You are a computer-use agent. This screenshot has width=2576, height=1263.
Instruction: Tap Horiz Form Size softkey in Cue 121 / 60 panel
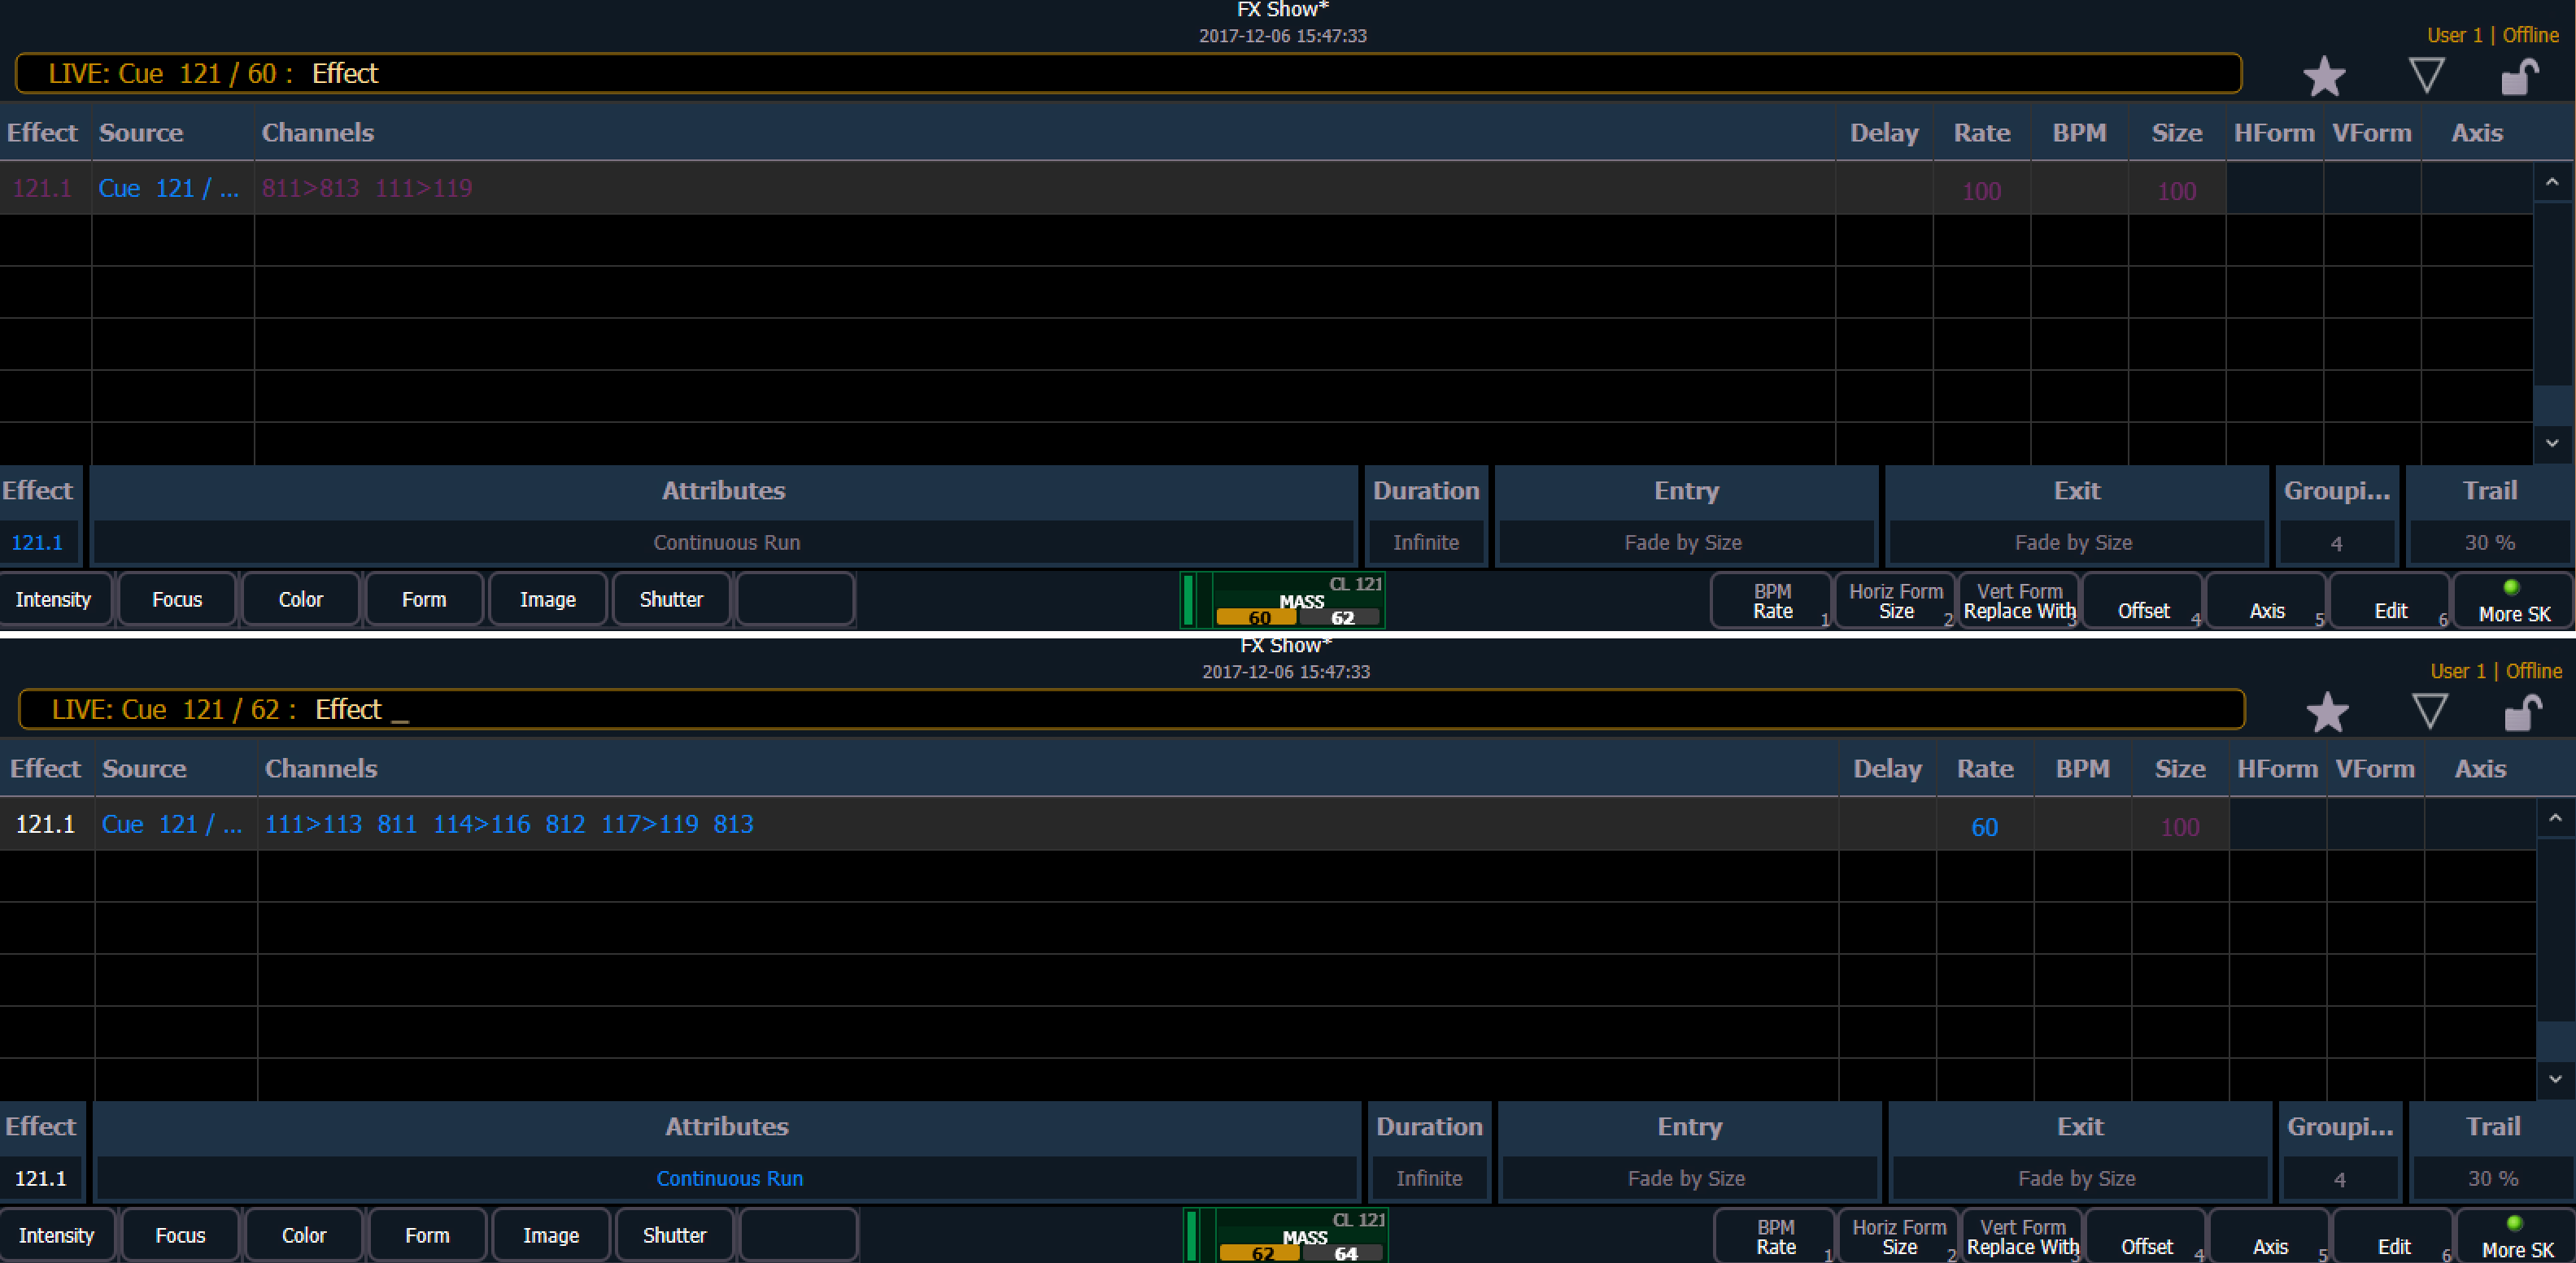click(x=1895, y=601)
